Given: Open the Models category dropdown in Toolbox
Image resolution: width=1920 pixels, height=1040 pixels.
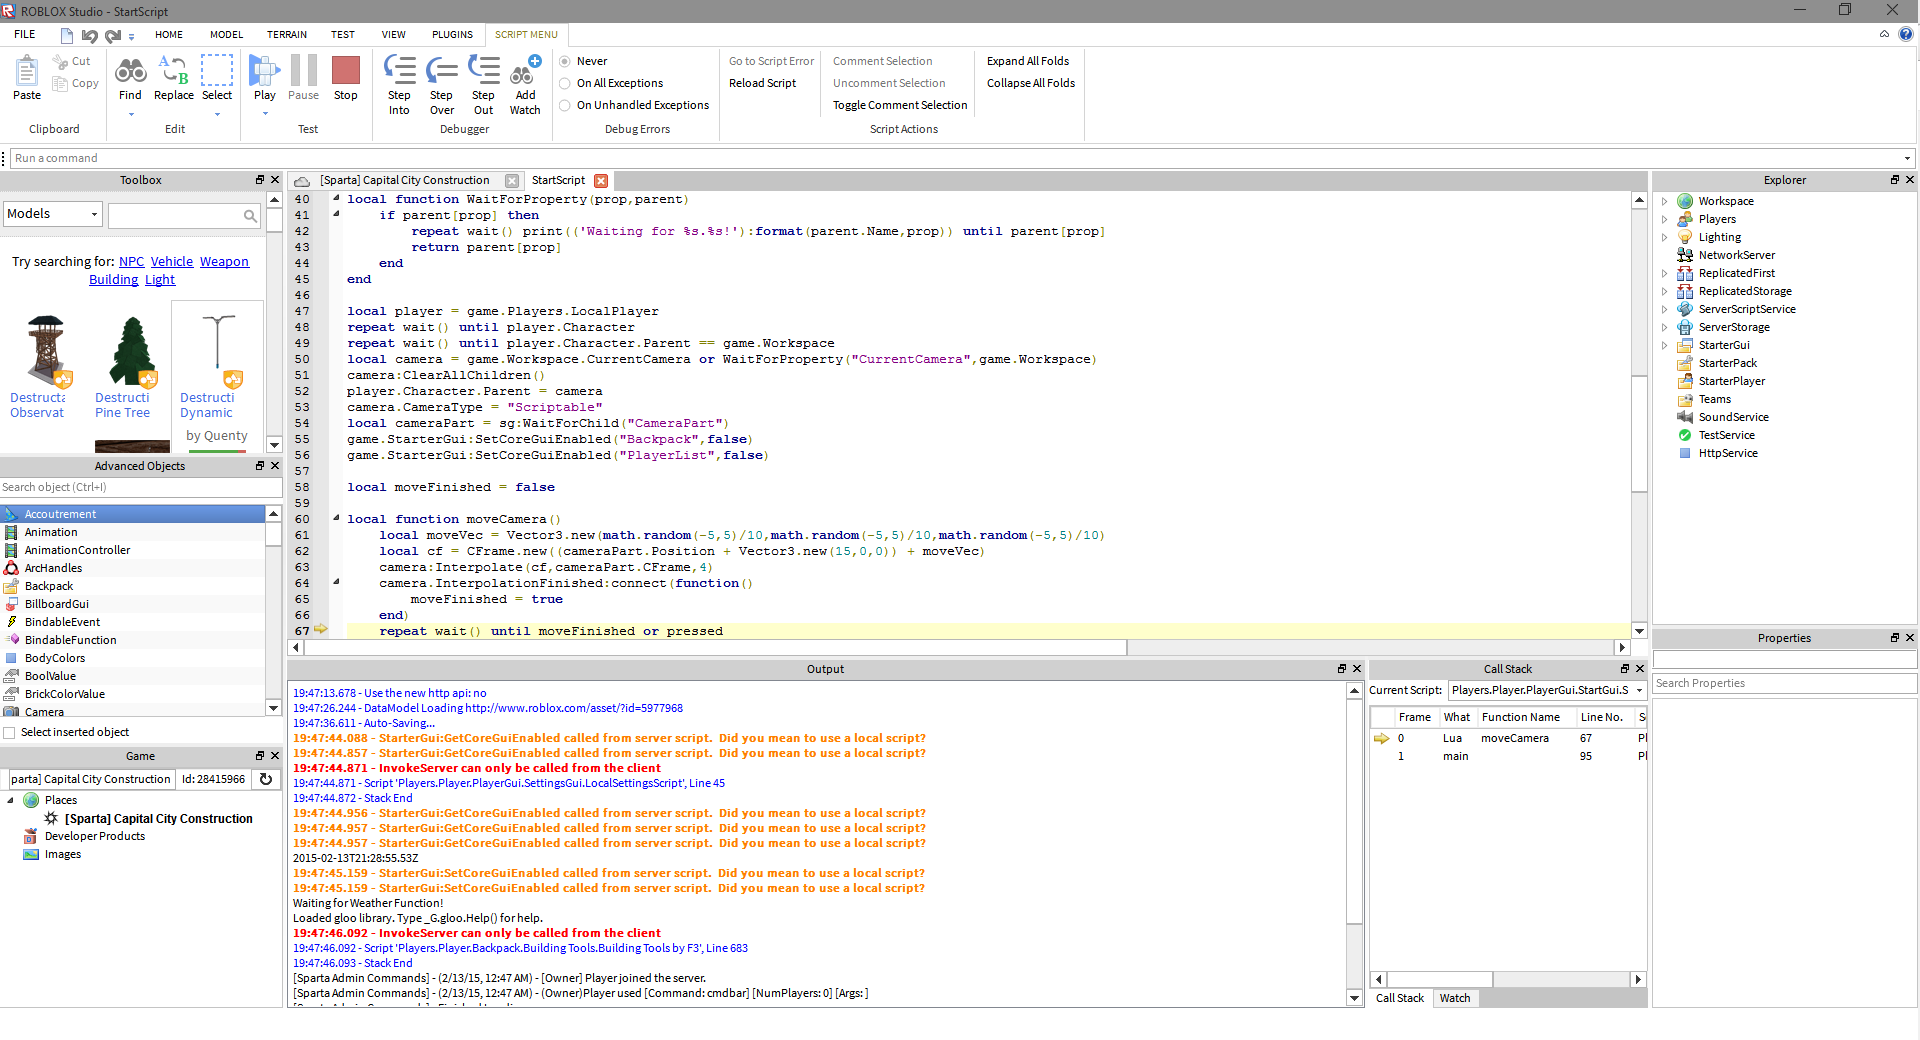Looking at the screenshot, I should coord(53,214).
